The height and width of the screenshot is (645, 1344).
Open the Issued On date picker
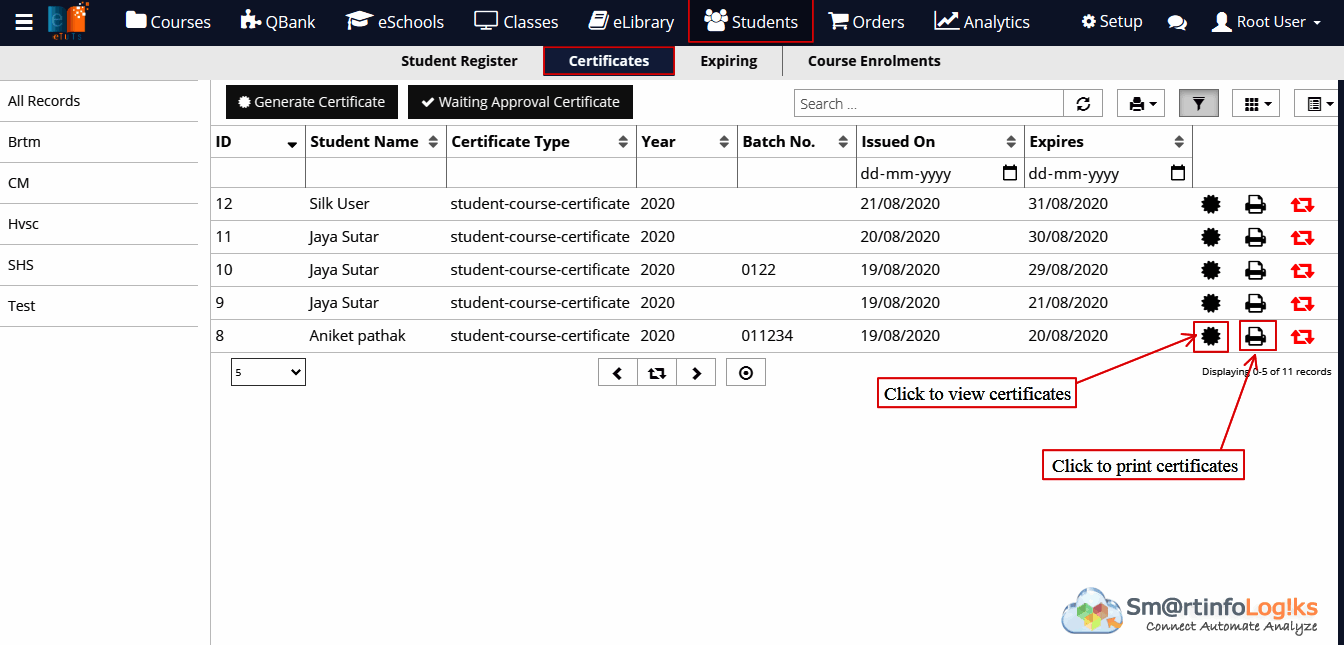coord(1010,173)
